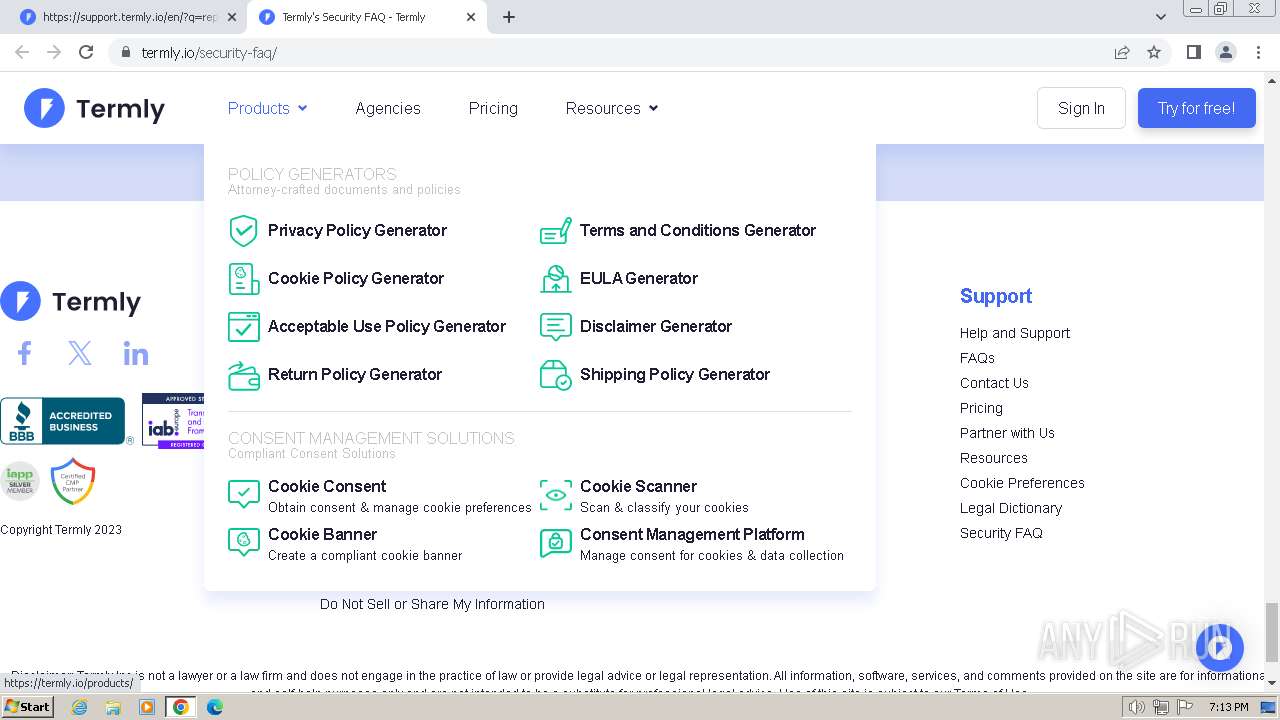Open the Legal Dictionary footer link
Viewport: 1280px width, 720px height.
tap(1011, 508)
